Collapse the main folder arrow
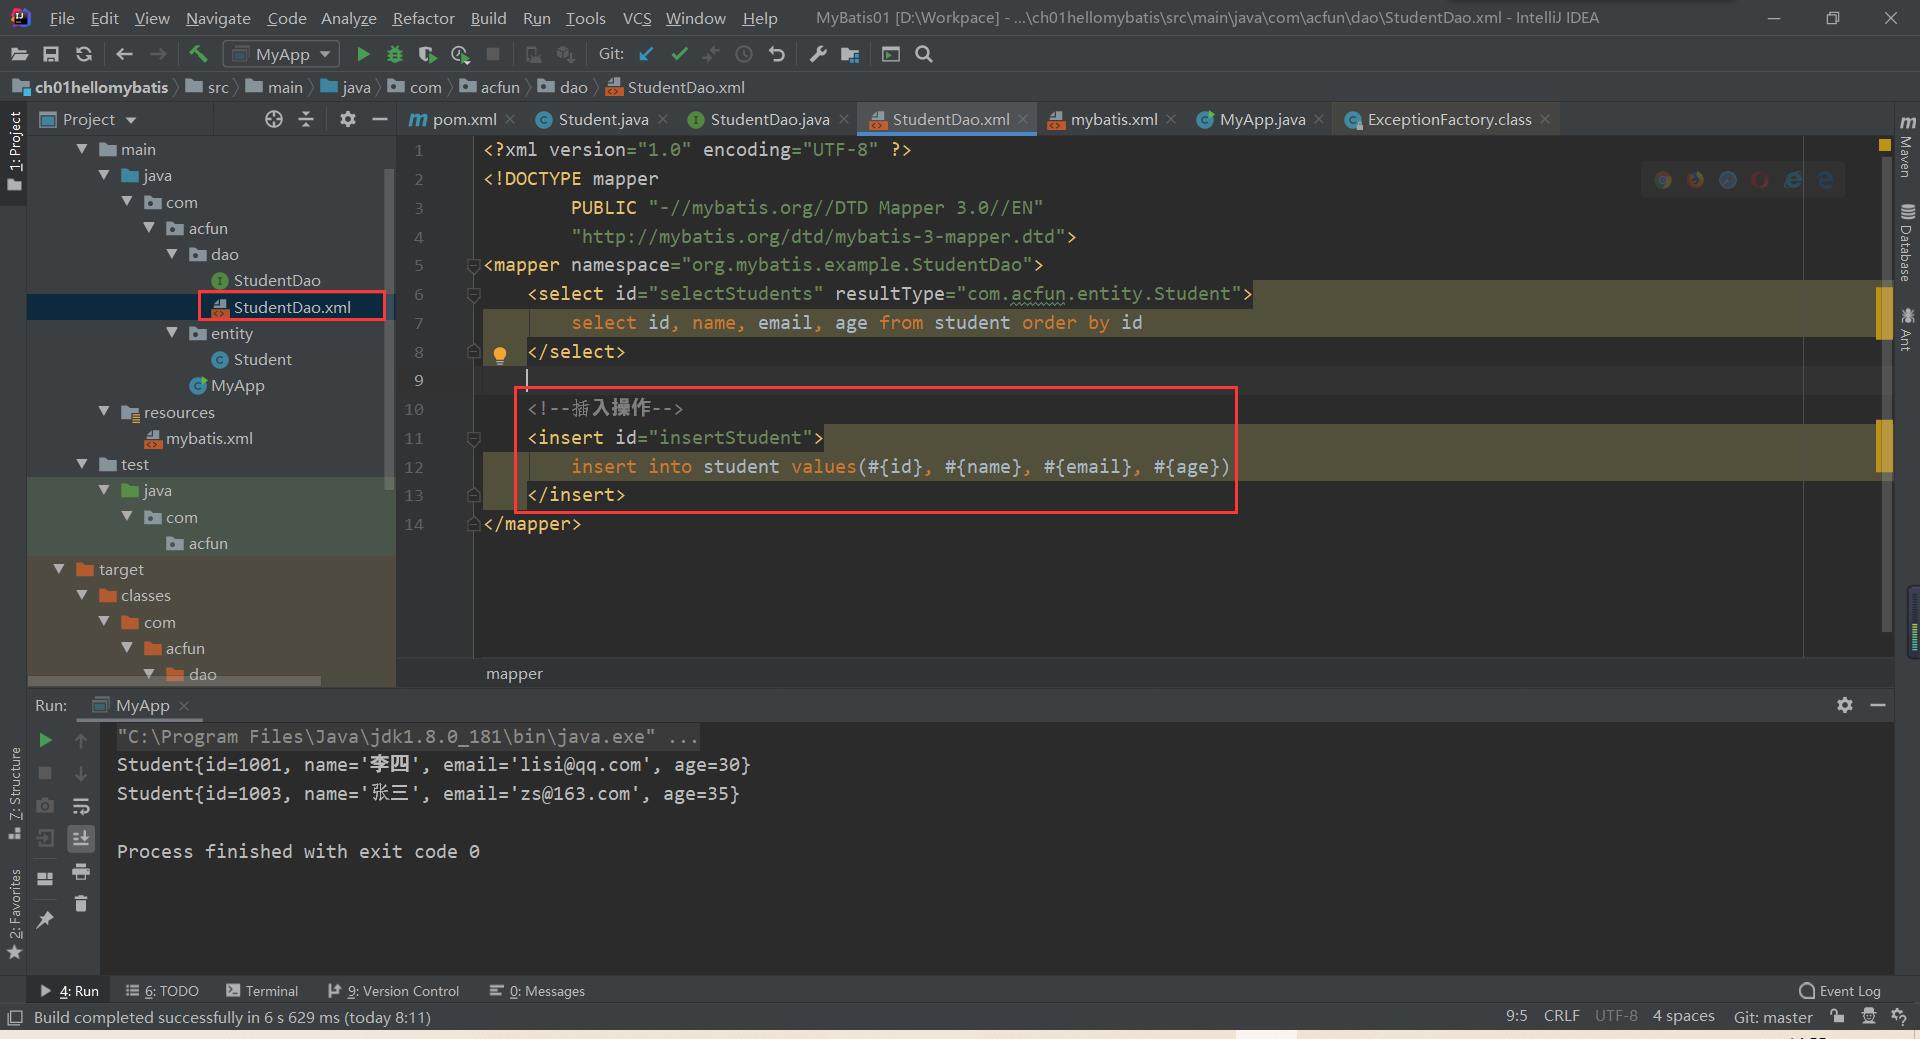 pyautogui.click(x=83, y=148)
